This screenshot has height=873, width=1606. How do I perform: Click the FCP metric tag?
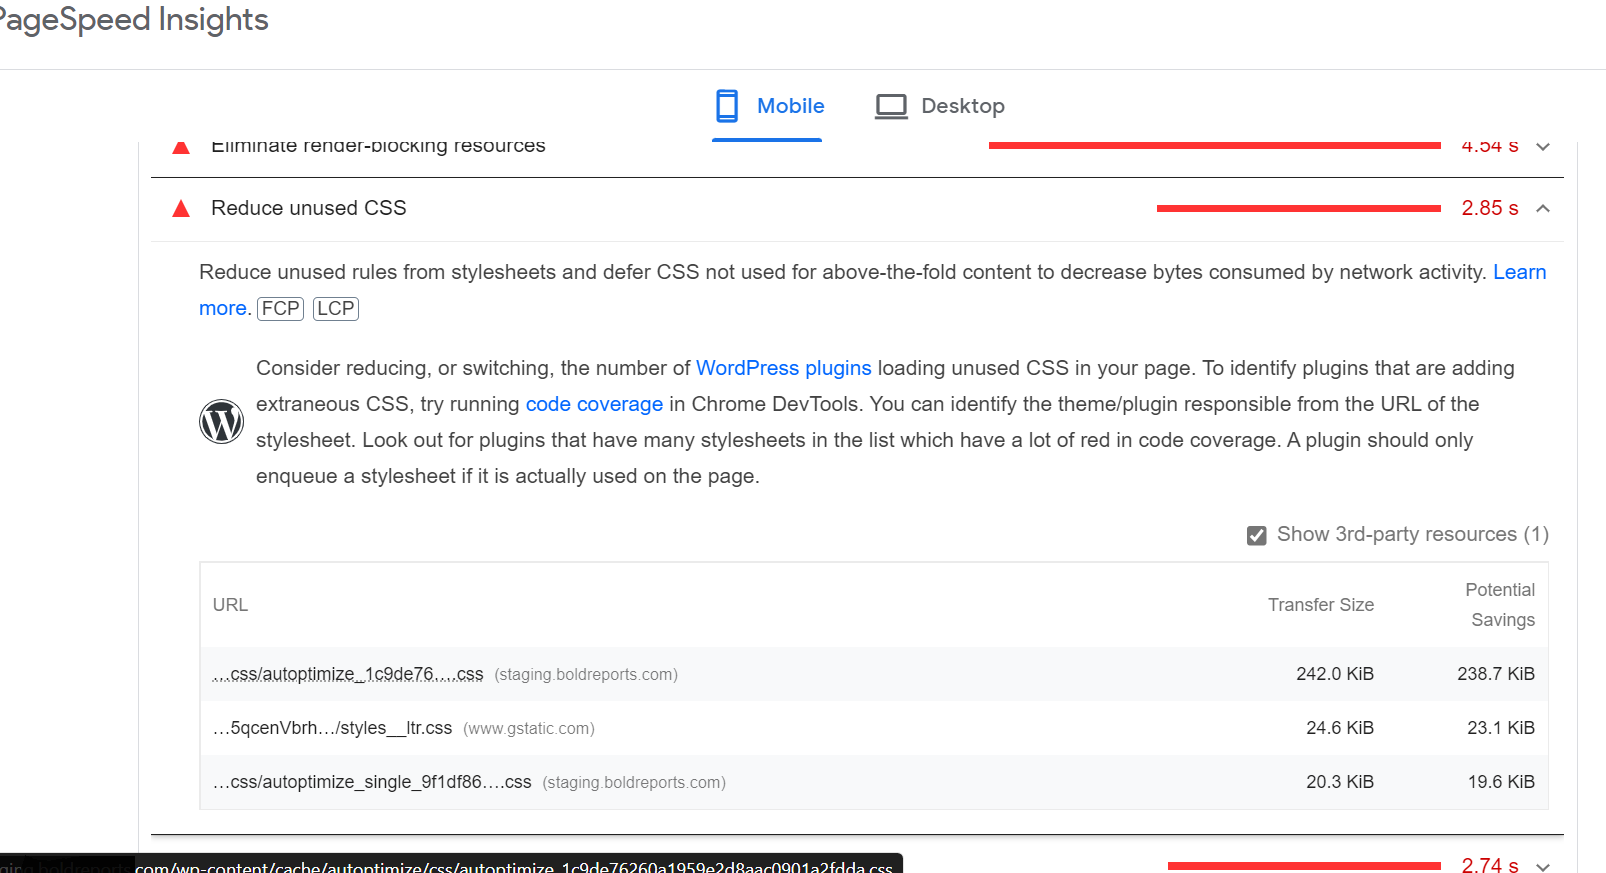(280, 308)
